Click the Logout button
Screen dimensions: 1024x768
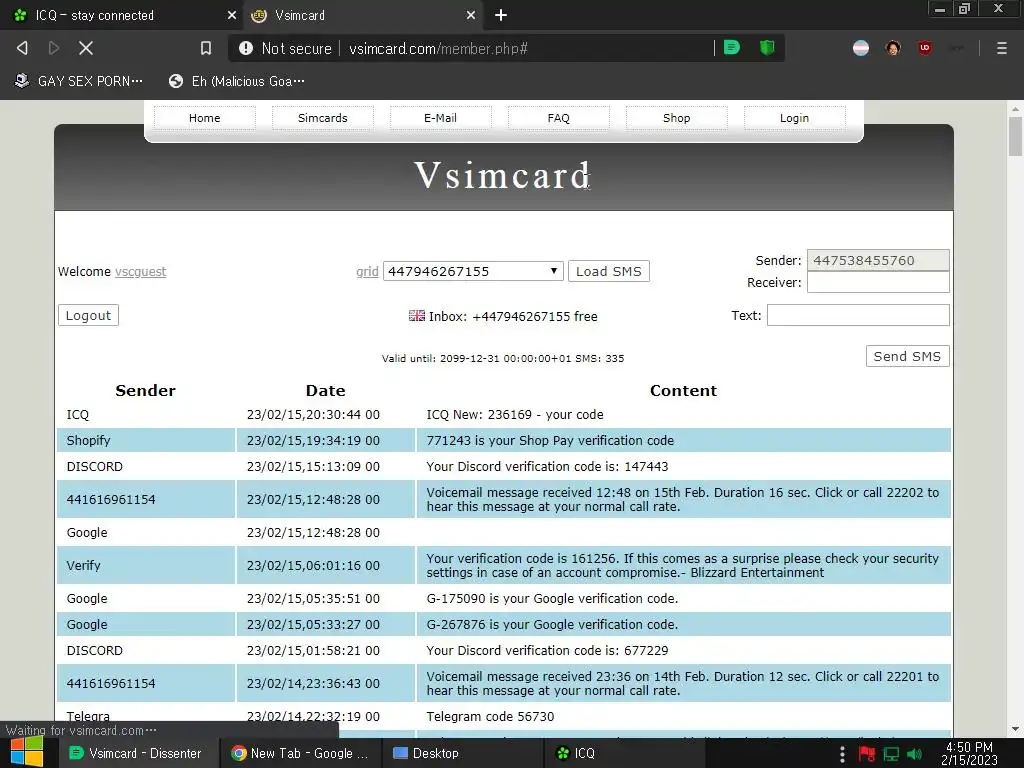(x=88, y=315)
